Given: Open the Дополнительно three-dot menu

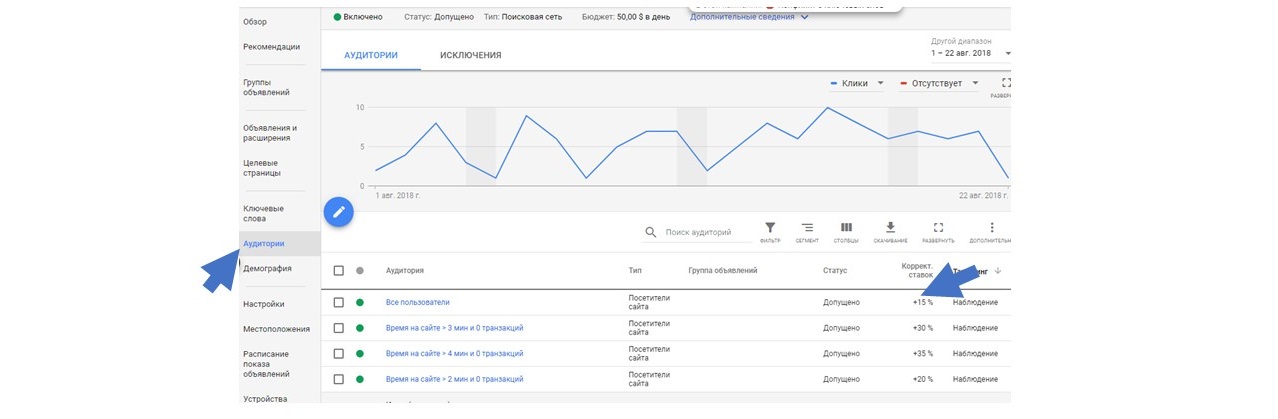Looking at the screenshot, I should tap(991, 228).
